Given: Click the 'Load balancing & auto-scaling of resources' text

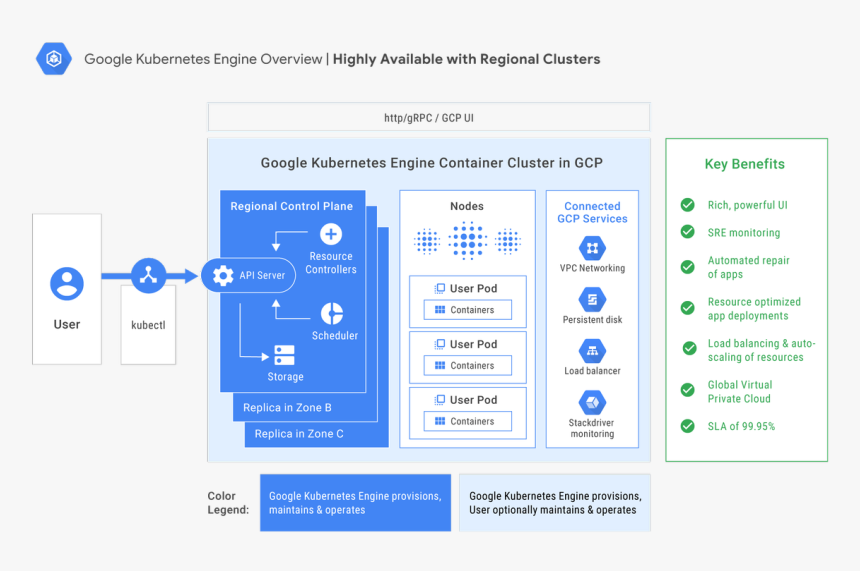Looking at the screenshot, I should coord(762,350).
